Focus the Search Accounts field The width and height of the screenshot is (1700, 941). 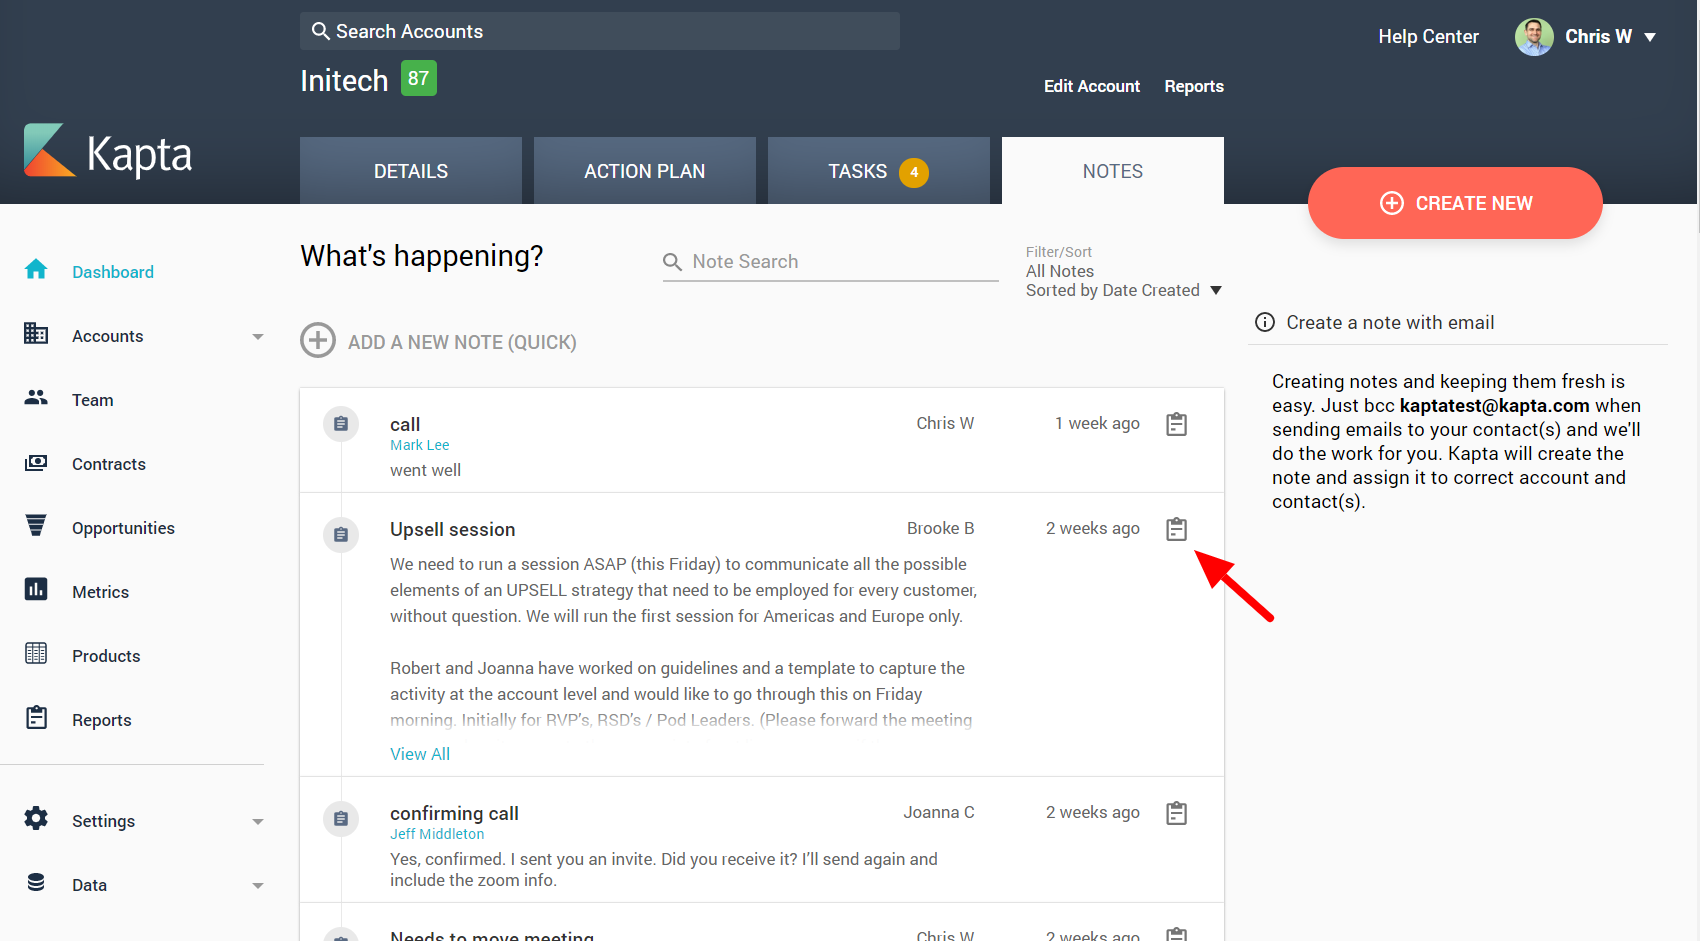pyautogui.click(x=600, y=31)
